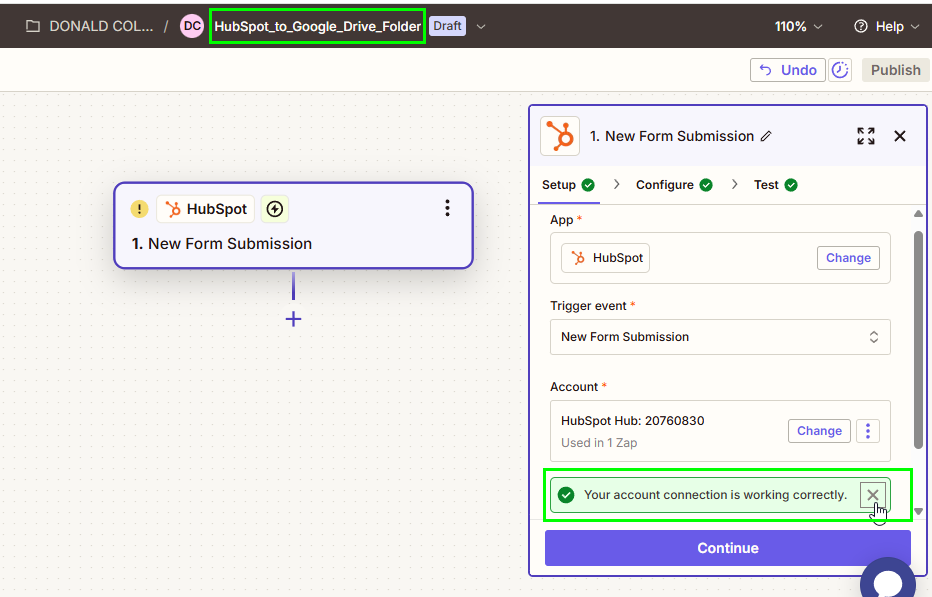Viewport: 932px width, 597px height.
Task: Click the pencil icon to rename step
Action: click(x=766, y=136)
